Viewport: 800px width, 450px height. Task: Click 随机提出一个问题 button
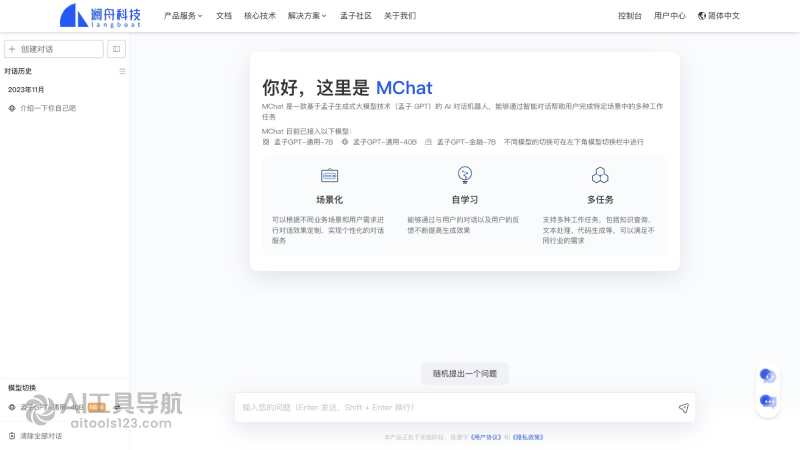click(x=465, y=373)
